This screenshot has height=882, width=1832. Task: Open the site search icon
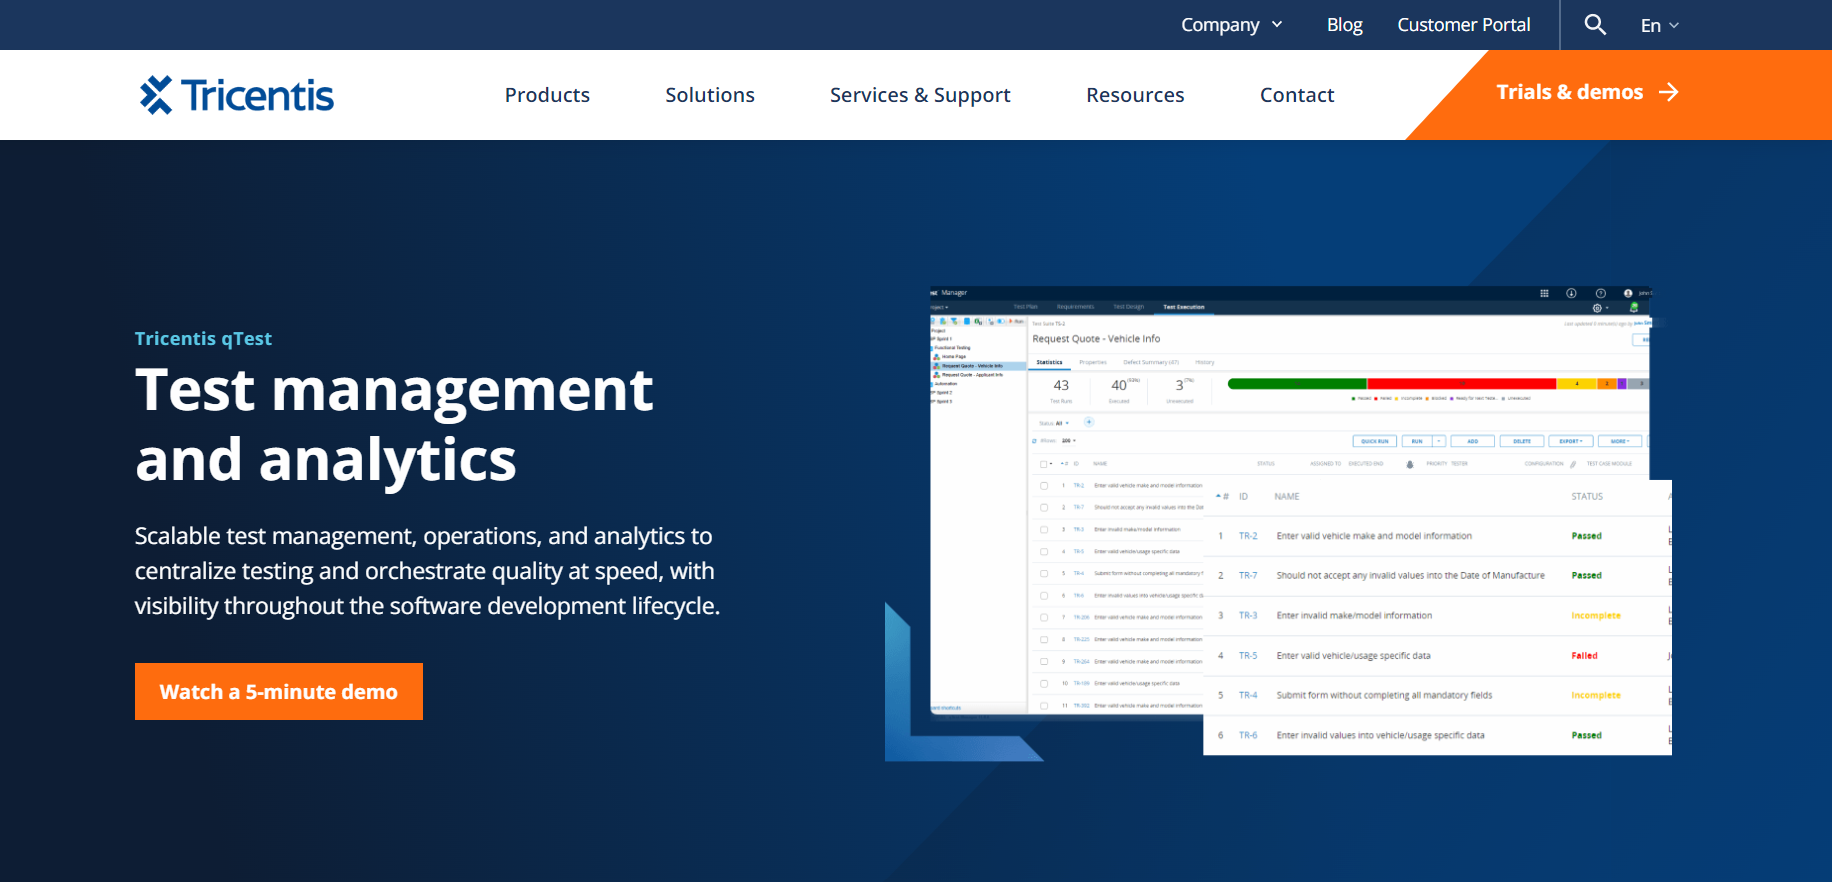1595,24
